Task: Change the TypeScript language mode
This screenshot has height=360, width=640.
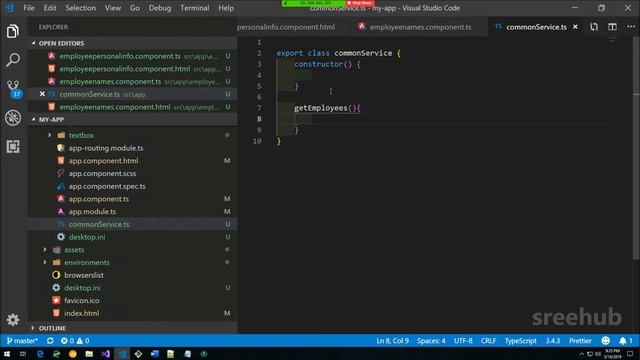Action: (x=520, y=340)
